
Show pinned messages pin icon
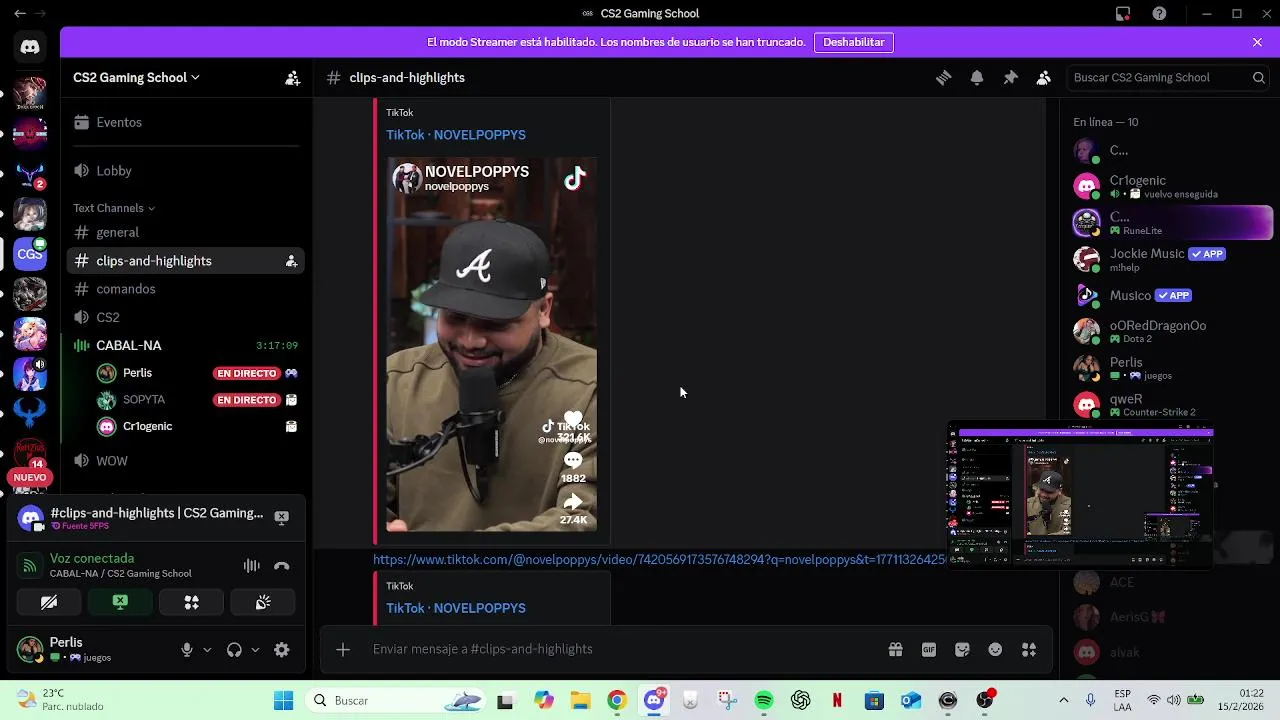[1010, 78]
